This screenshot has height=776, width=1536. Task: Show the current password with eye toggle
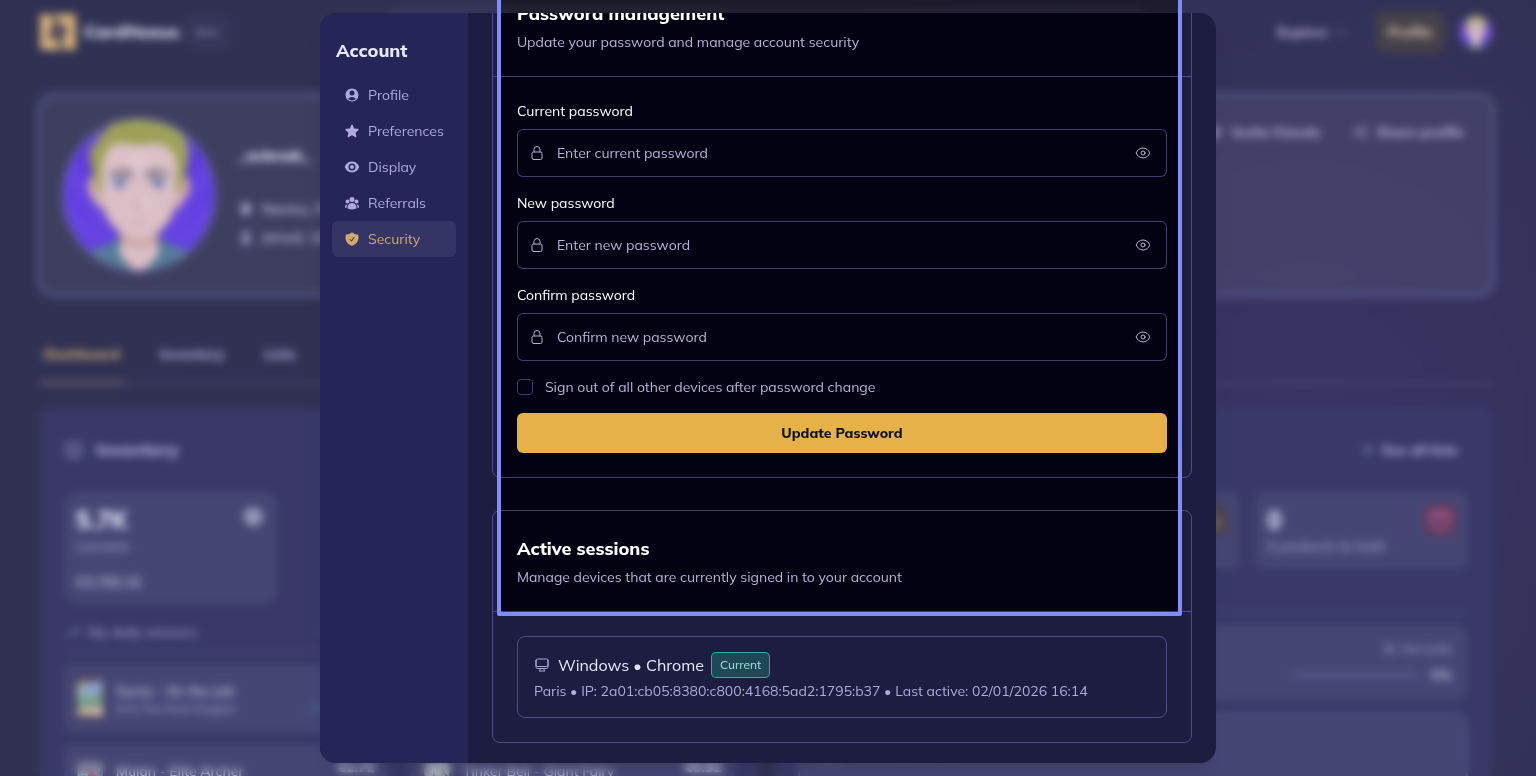(x=1143, y=153)
